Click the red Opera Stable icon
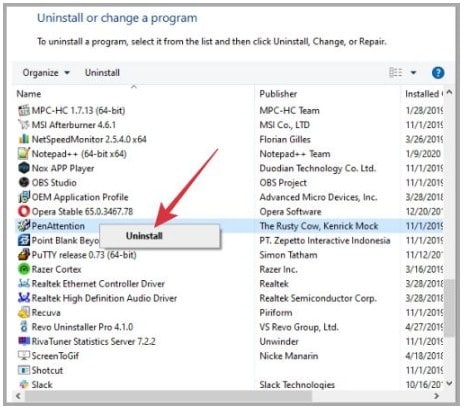 point(24,211)
